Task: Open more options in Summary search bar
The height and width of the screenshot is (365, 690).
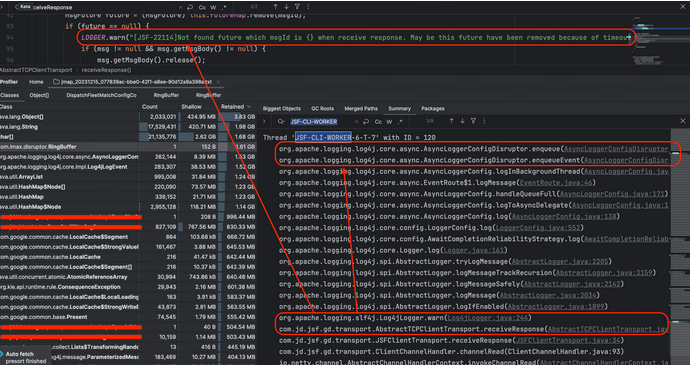Action: (484, 121)
